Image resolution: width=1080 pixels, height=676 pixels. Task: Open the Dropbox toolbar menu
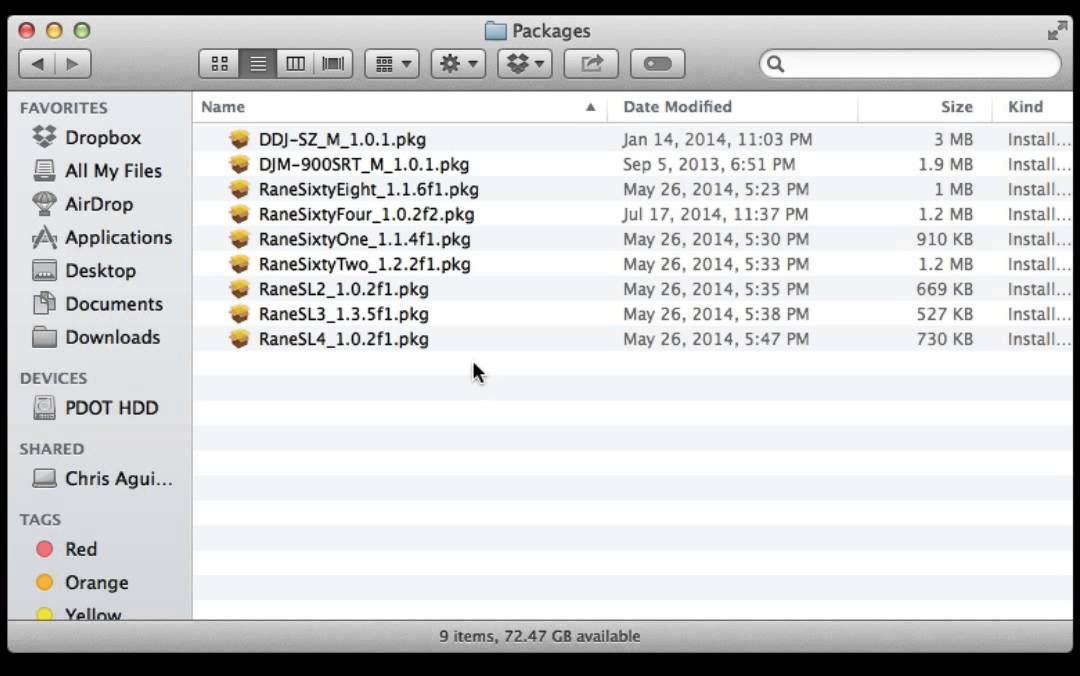point(525,64)
